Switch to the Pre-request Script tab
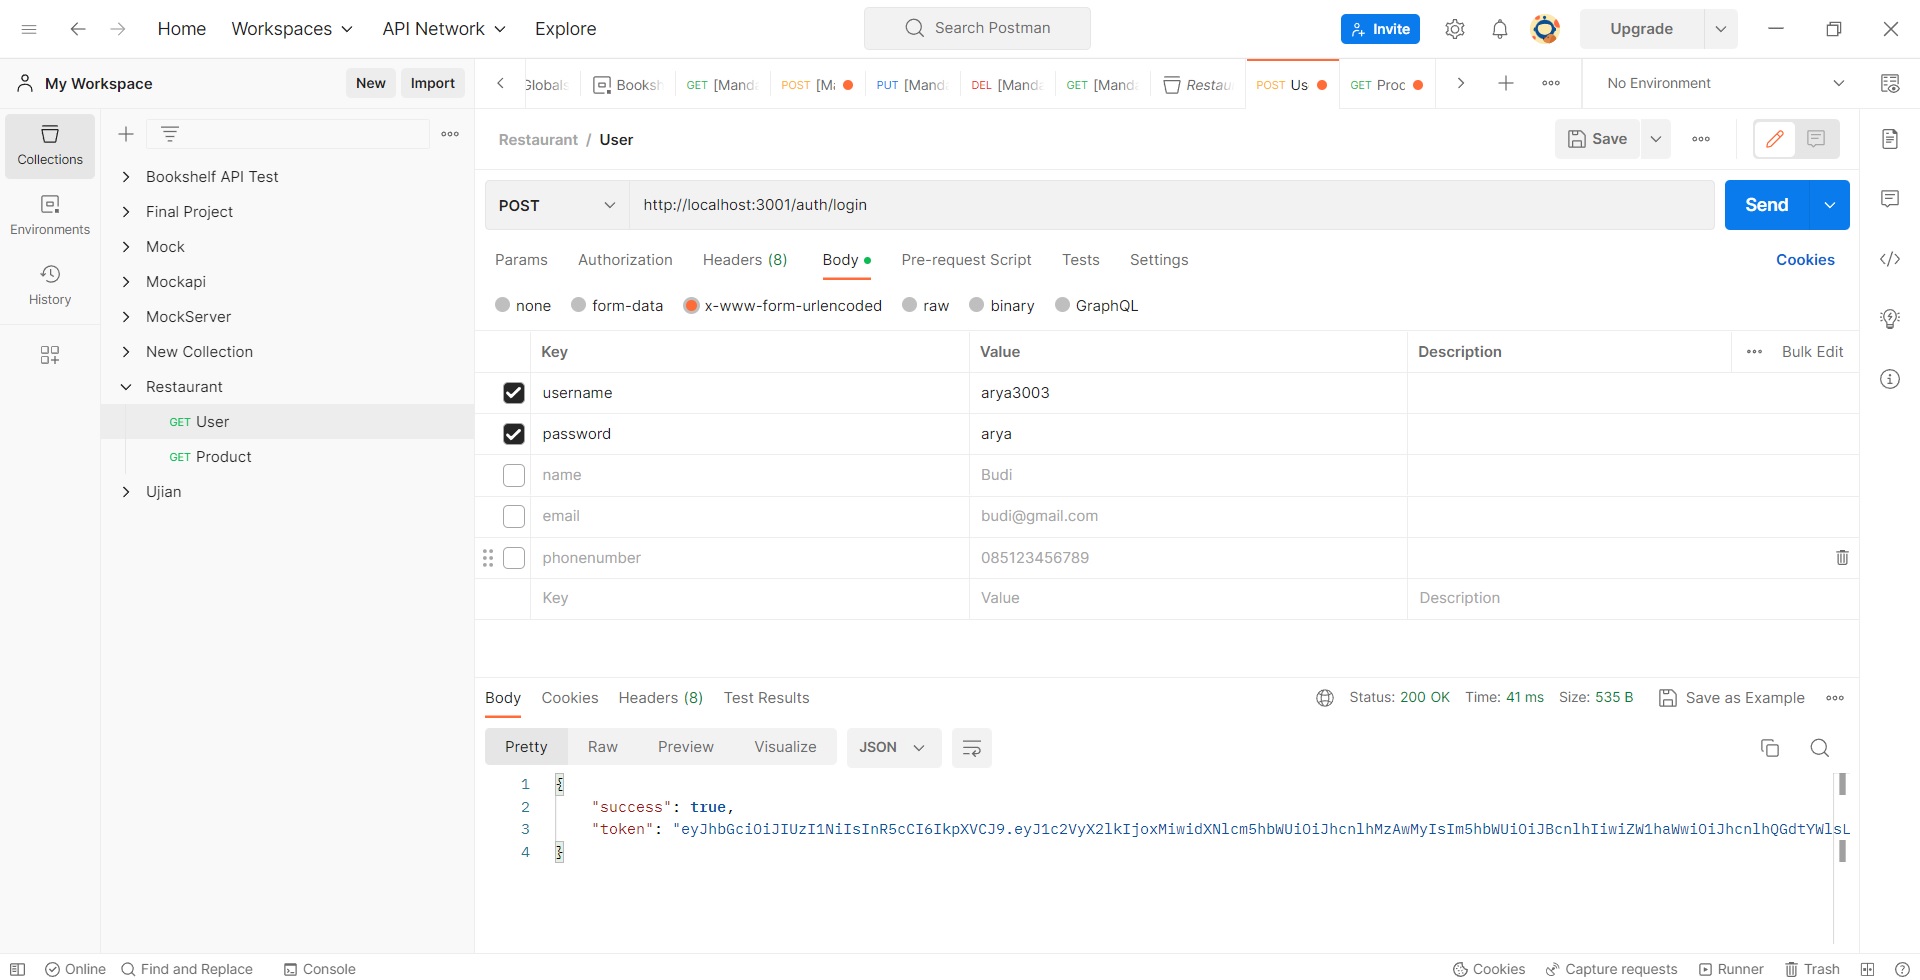The width and height of the screenshot is (1920, 980). tap(966, 260)
